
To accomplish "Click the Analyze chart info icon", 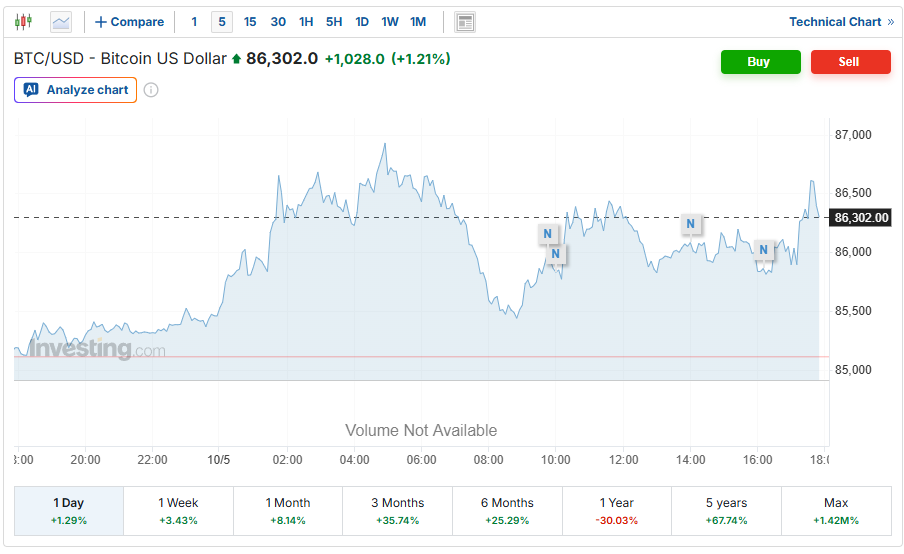I will coord(151,90).
